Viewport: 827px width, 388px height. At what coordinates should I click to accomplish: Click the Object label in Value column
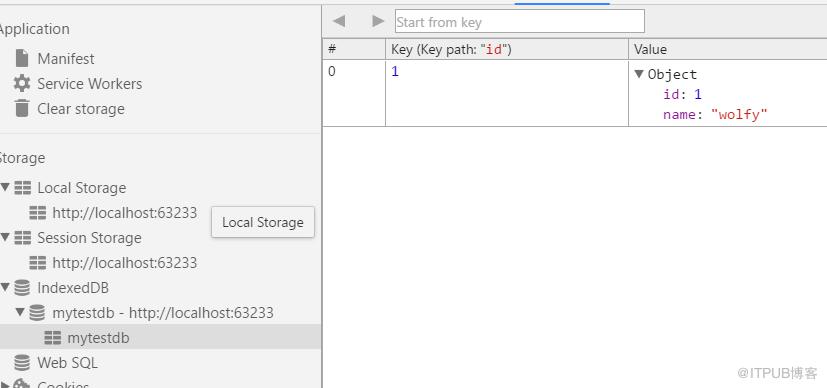click(672, 74)
